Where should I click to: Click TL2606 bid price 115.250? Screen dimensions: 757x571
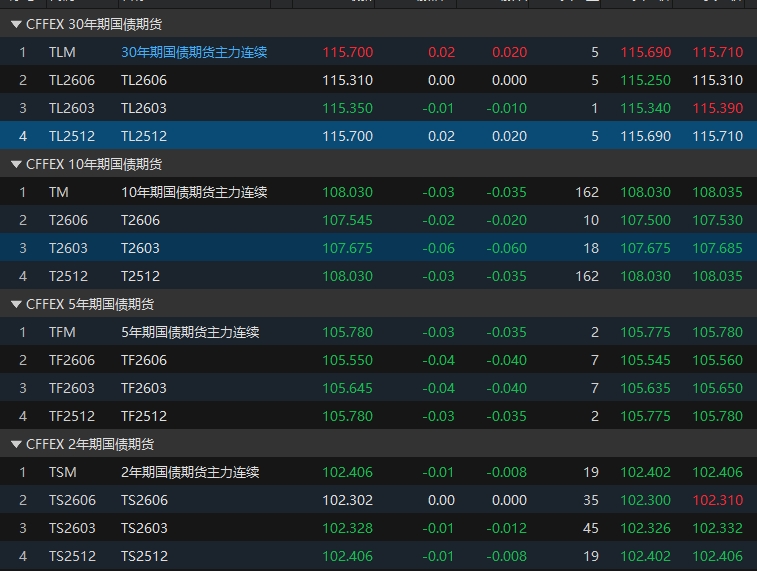pos(645,80)
